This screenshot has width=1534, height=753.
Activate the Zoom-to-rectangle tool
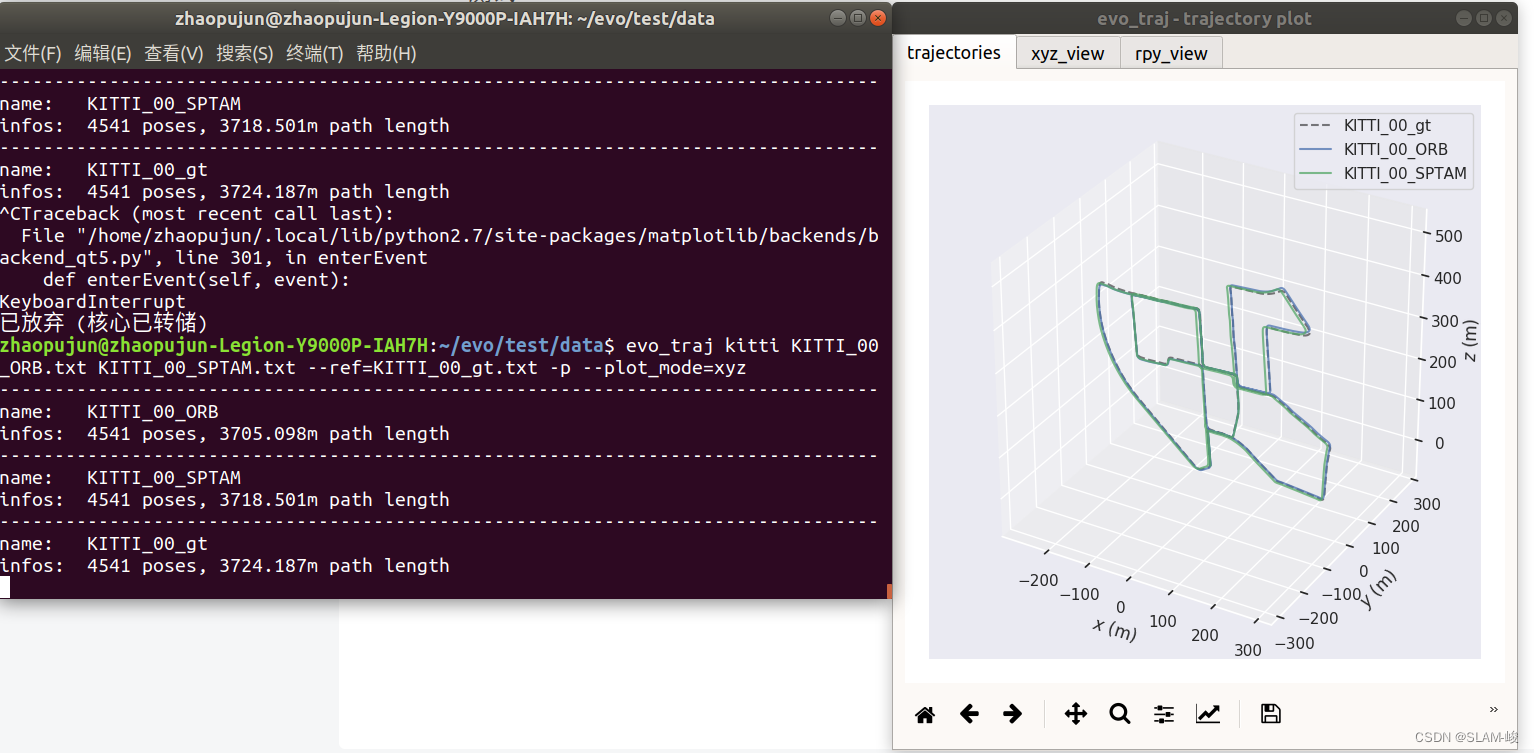[1119, 714]
